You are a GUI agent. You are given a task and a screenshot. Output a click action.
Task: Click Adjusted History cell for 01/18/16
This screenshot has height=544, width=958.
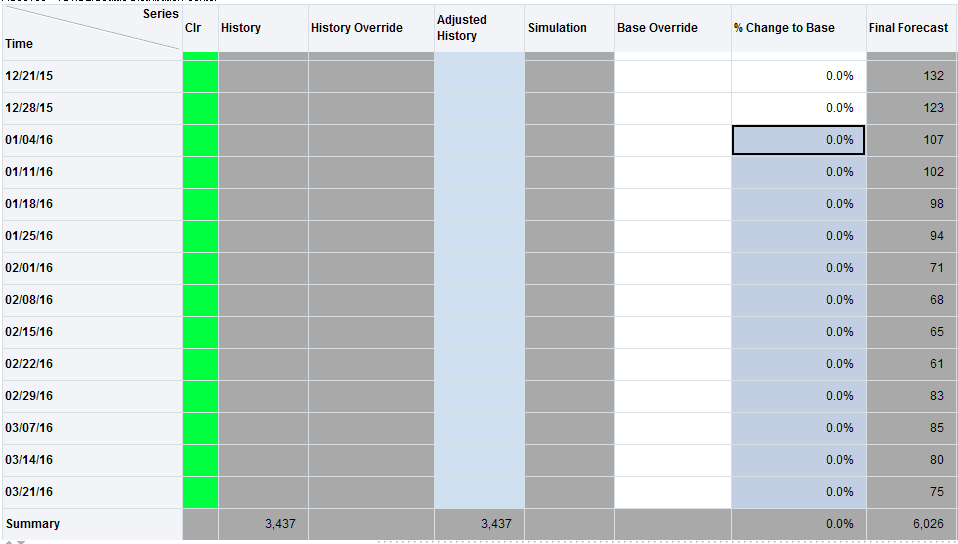(480, 204)
